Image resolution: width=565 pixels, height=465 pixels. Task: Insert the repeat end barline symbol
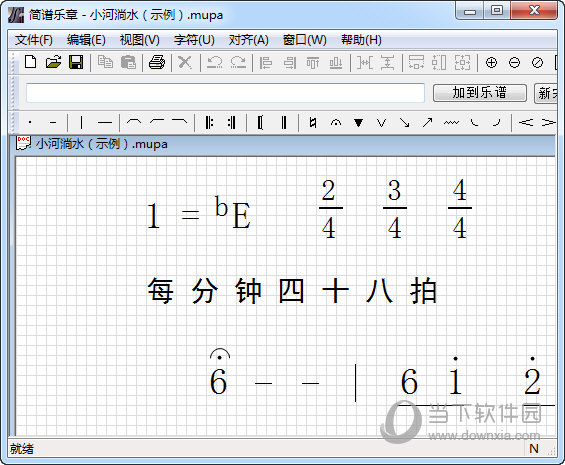[x=232, y=123]
